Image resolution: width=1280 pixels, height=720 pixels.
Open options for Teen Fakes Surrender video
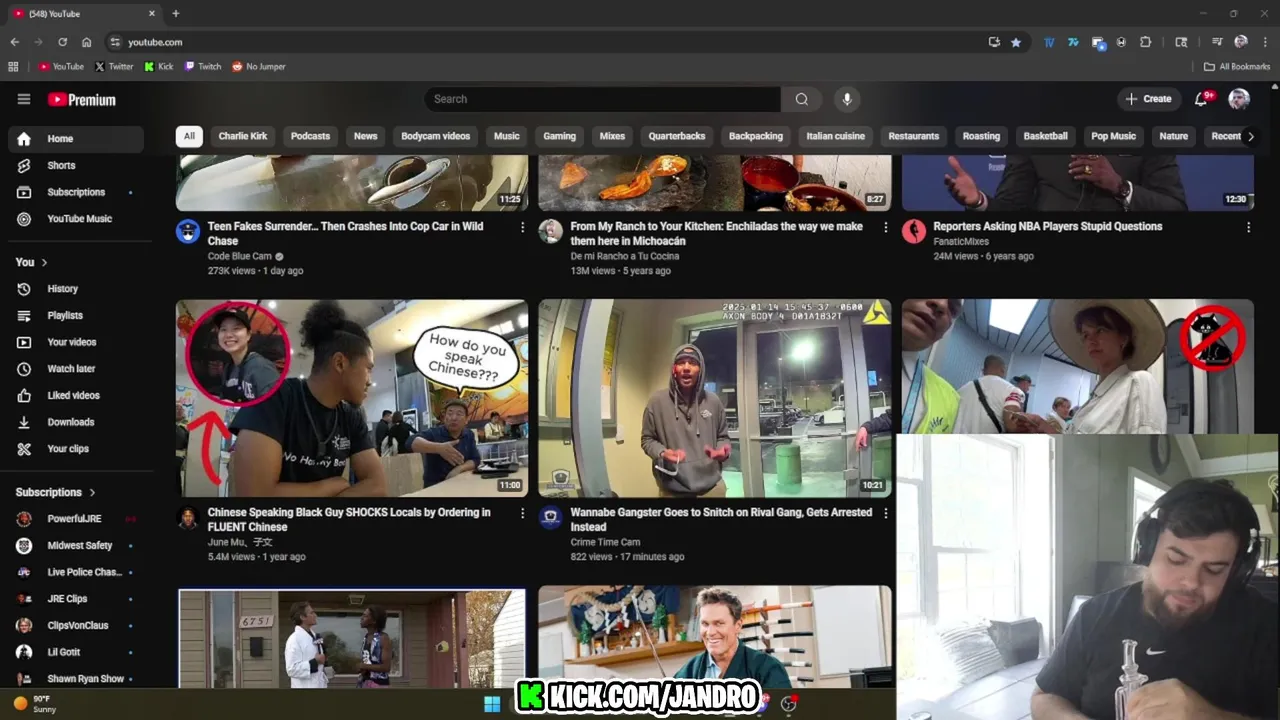pyautogui.click(x=522, y=227)
